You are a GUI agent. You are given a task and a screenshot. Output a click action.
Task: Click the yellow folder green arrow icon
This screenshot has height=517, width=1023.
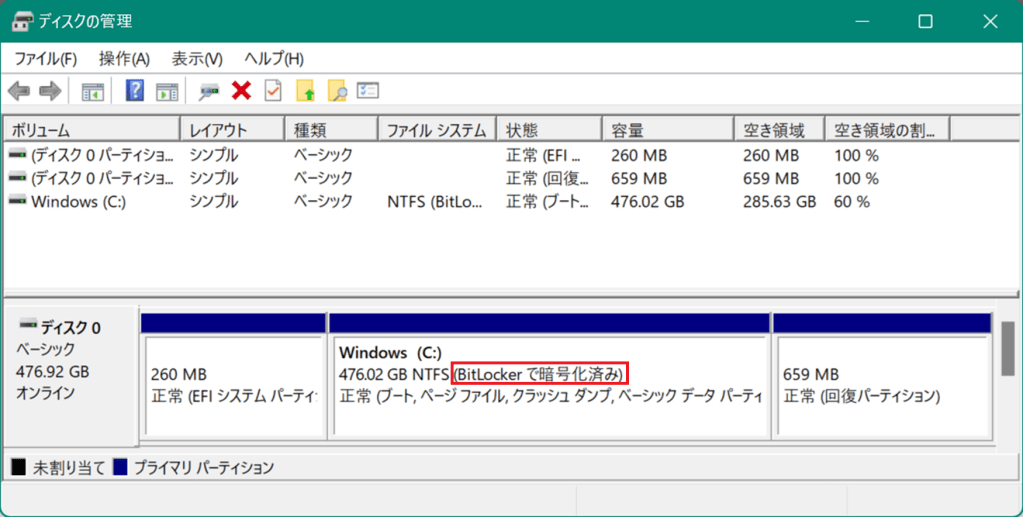[306, 91]
